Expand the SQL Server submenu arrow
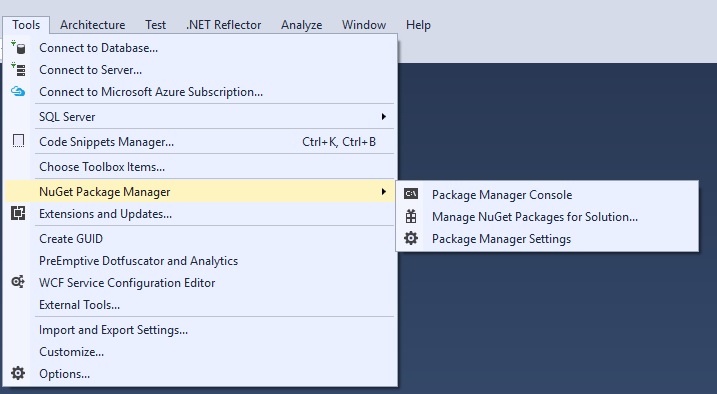Screen dimensions: 717x394 (384, 117)
